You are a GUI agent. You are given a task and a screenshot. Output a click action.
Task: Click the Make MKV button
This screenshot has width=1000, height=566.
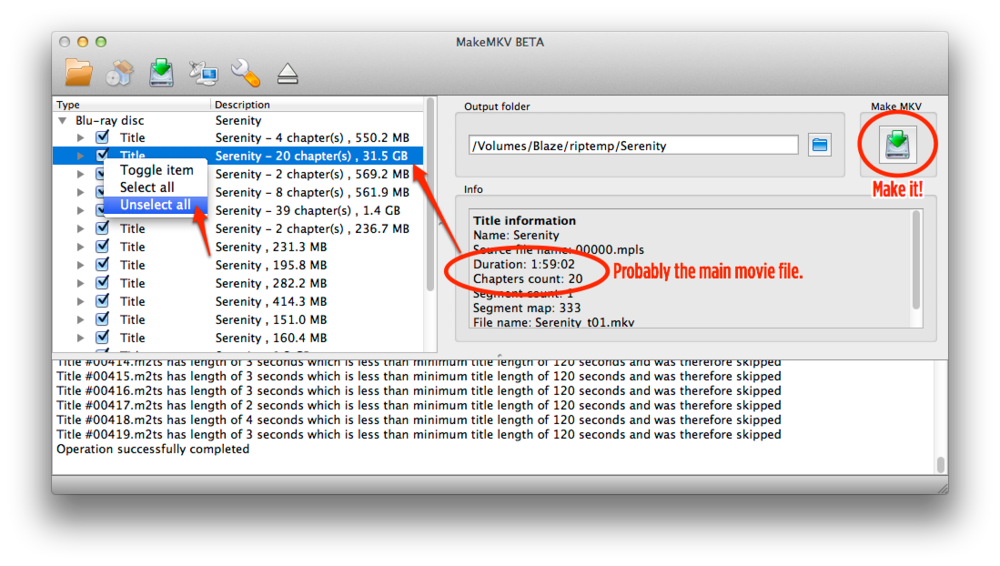click(897, 144)
